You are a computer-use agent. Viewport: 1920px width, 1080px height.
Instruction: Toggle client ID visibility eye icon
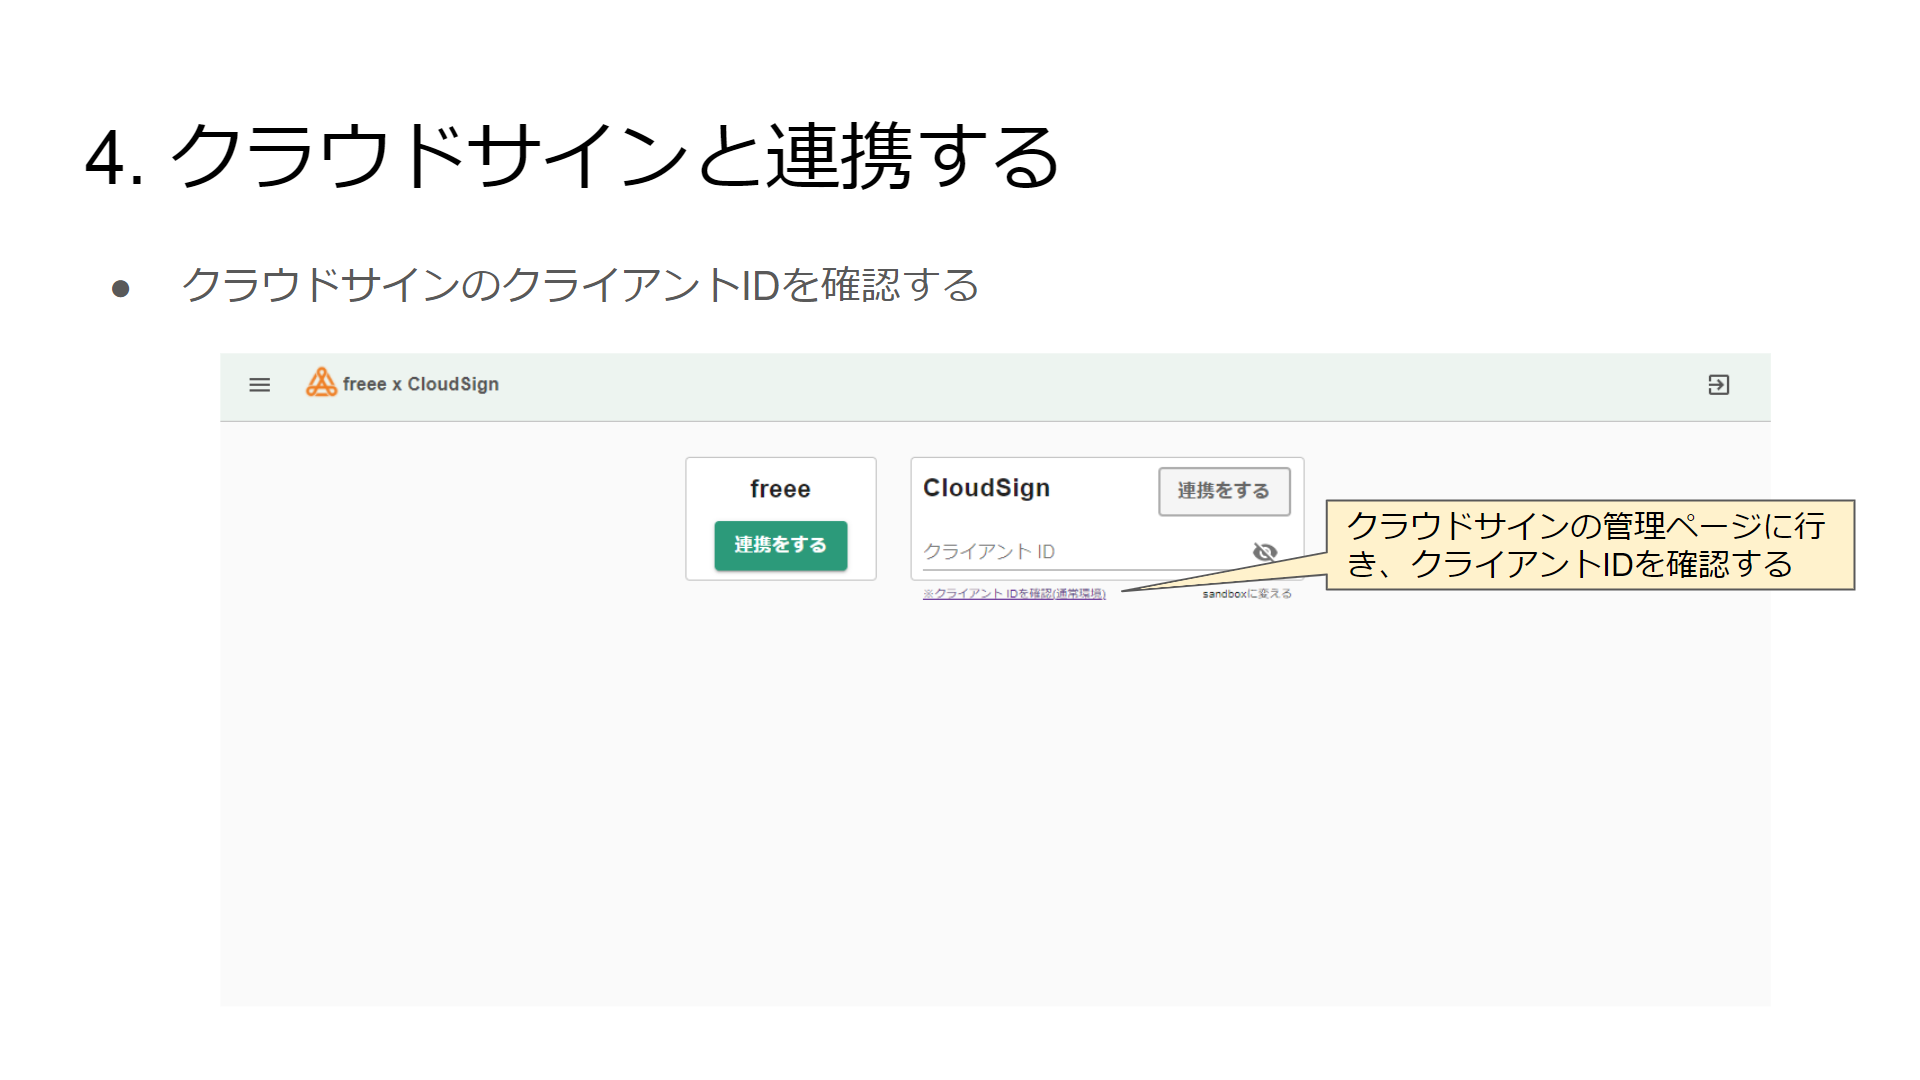[1265, 552]
